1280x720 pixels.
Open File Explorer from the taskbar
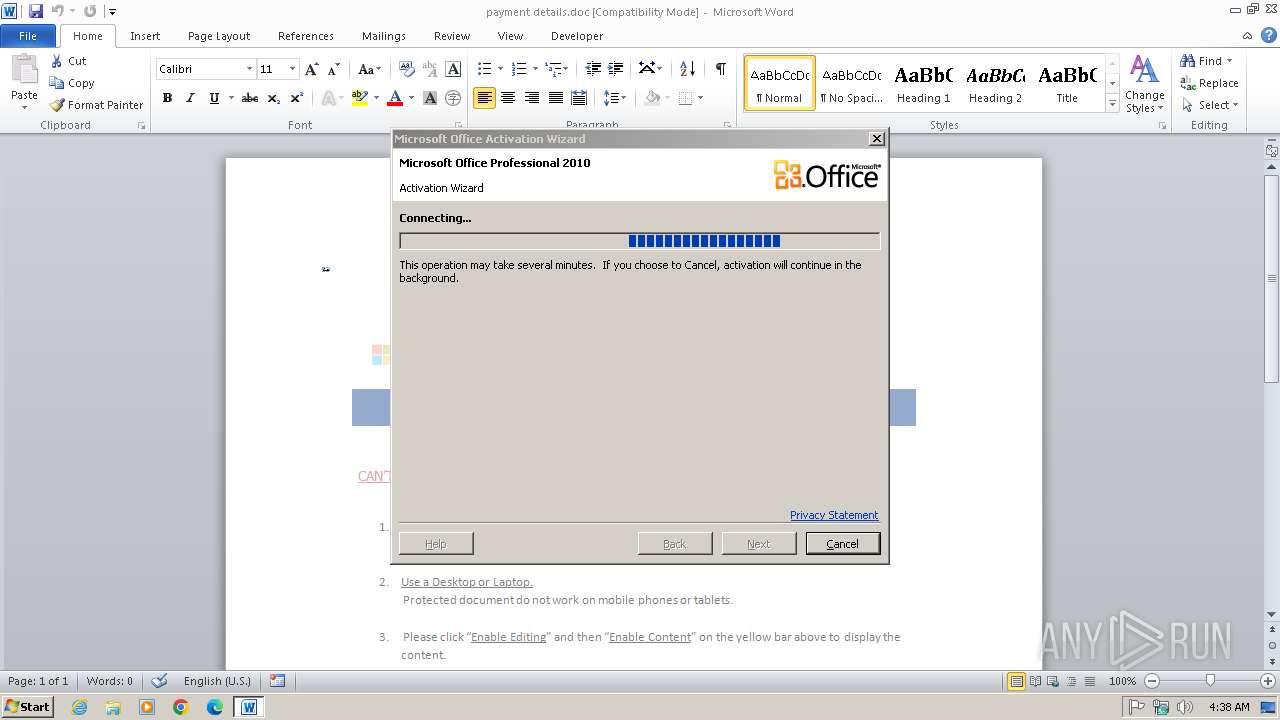(113, 707)
